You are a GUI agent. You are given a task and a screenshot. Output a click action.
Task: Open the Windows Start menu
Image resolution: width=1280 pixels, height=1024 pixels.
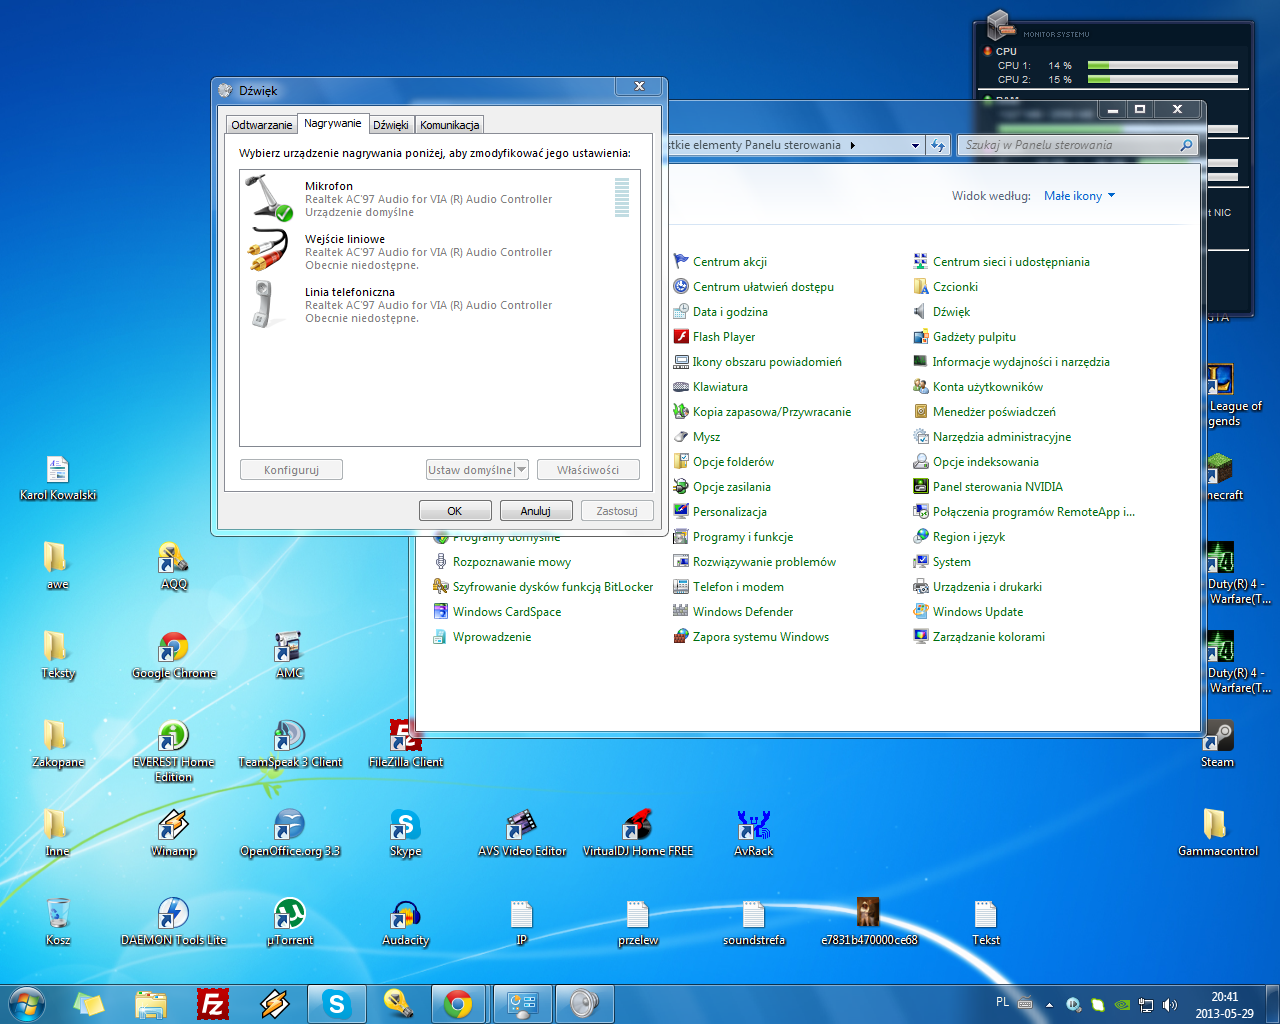click(27, 1003)
